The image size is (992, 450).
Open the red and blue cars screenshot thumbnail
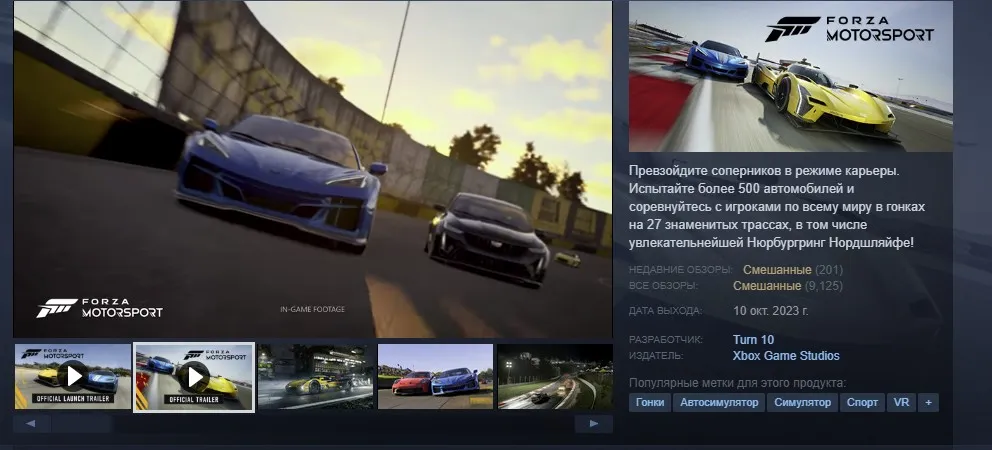coord(435,377)
